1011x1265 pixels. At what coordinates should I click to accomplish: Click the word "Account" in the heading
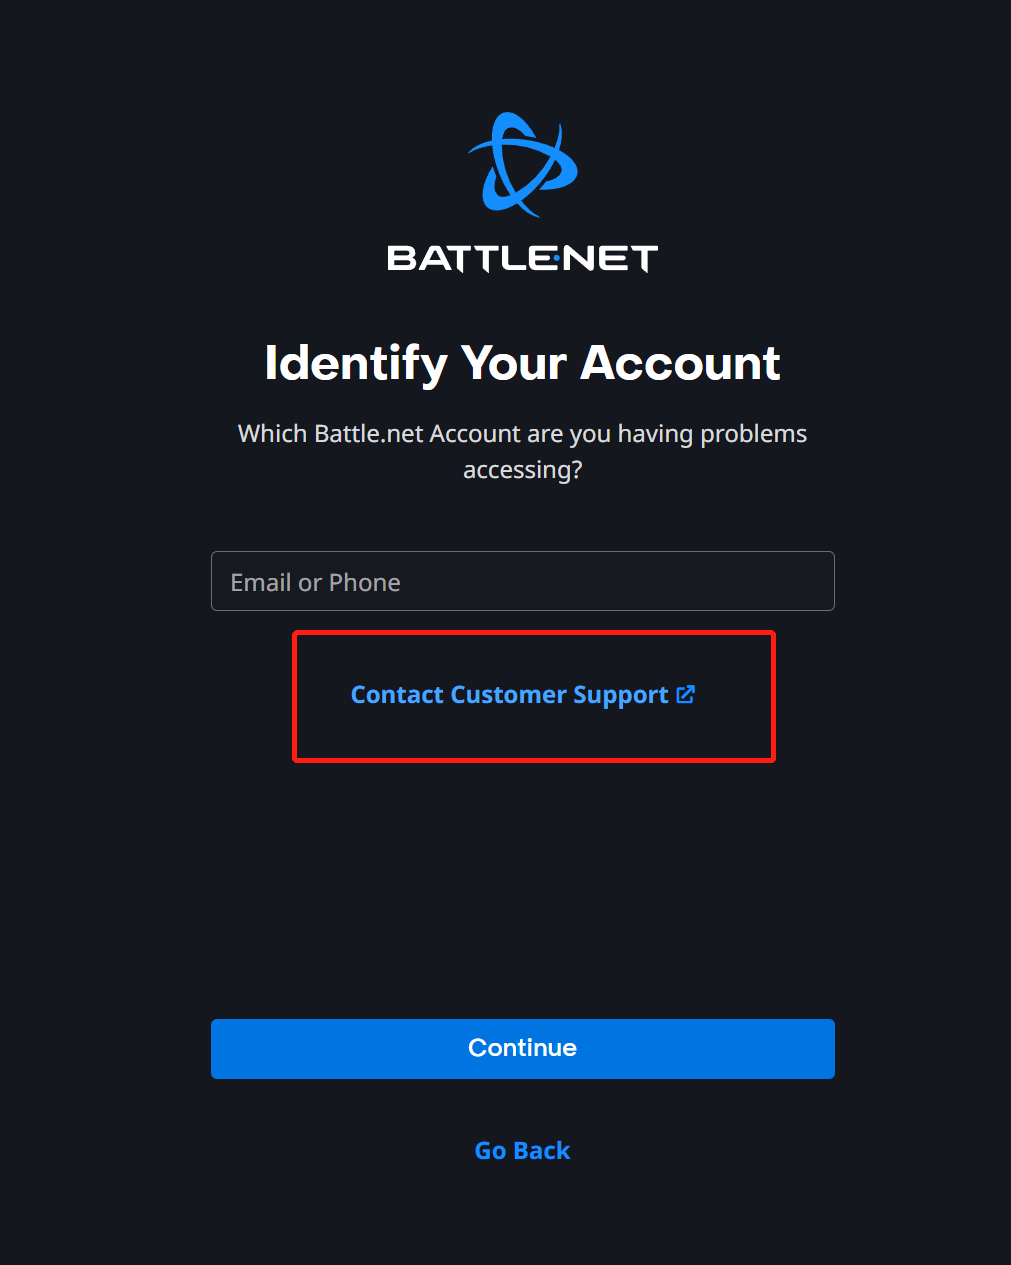pyautogui.click(x=680, y=363)
